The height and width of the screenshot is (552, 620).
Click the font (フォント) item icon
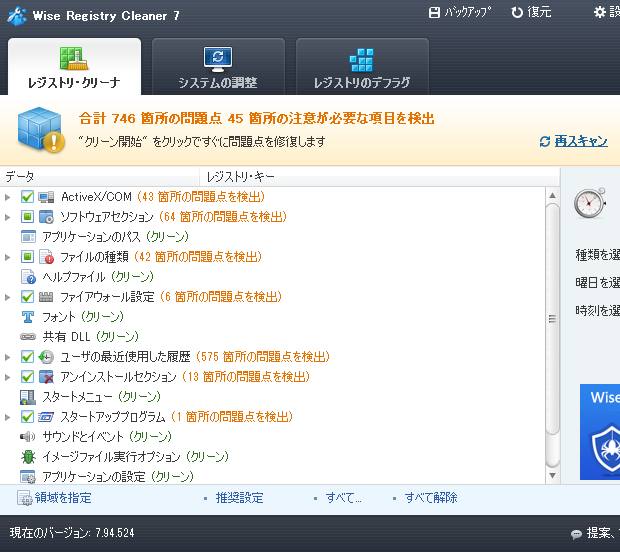[28, 317]
